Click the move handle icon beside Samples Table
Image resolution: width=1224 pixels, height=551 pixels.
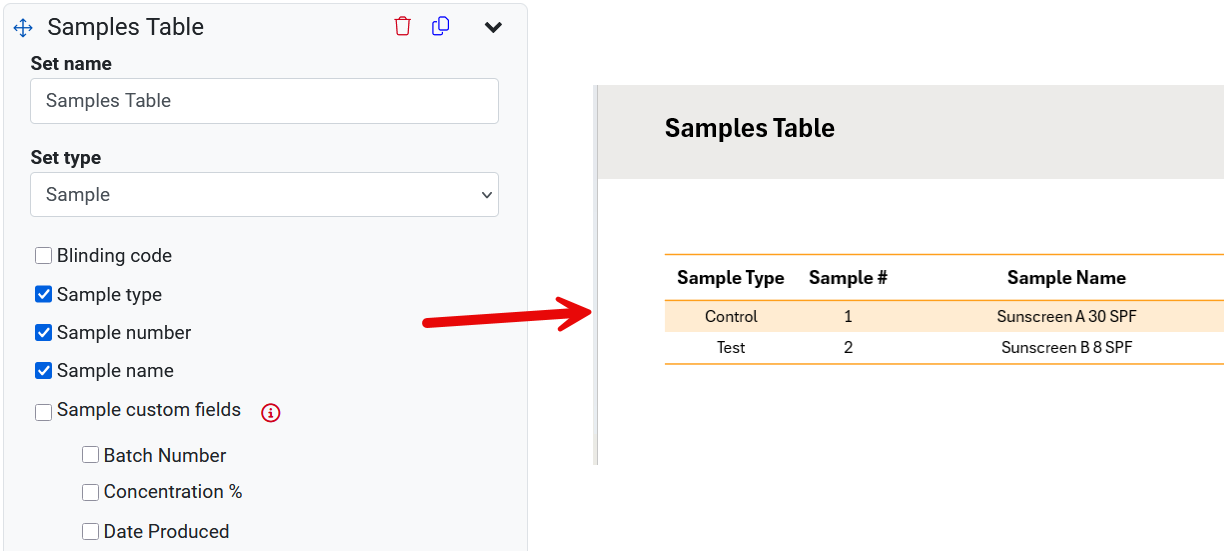[x=23, y=28]
